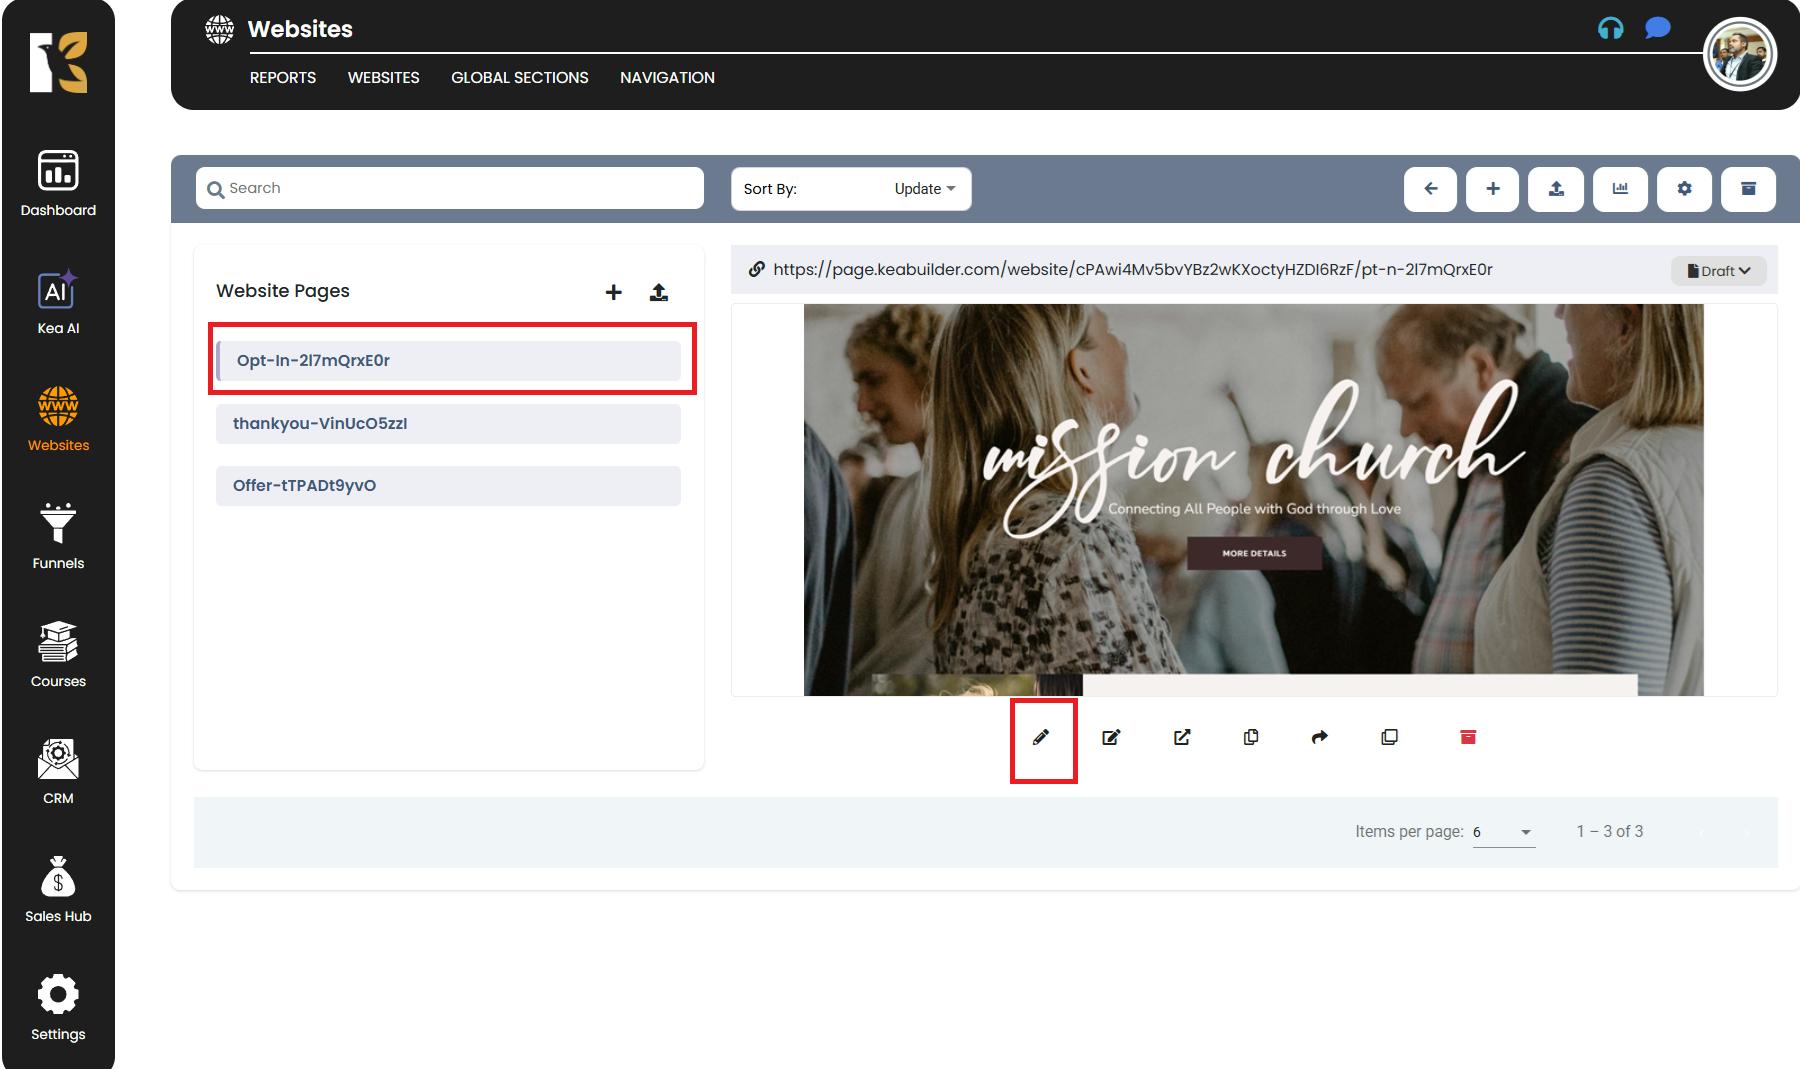Open the settings gear in toolbar

(x=1684, y=189)
